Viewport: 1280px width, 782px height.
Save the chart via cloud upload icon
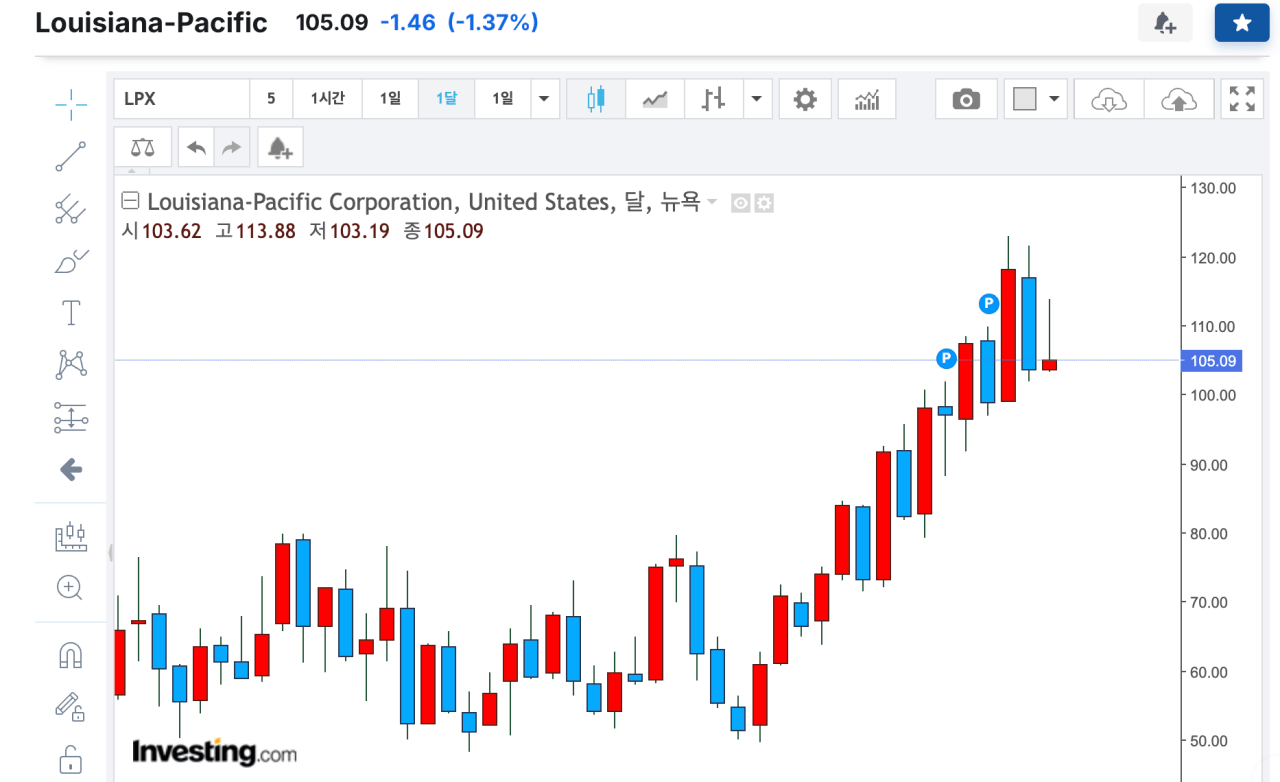1179,99
